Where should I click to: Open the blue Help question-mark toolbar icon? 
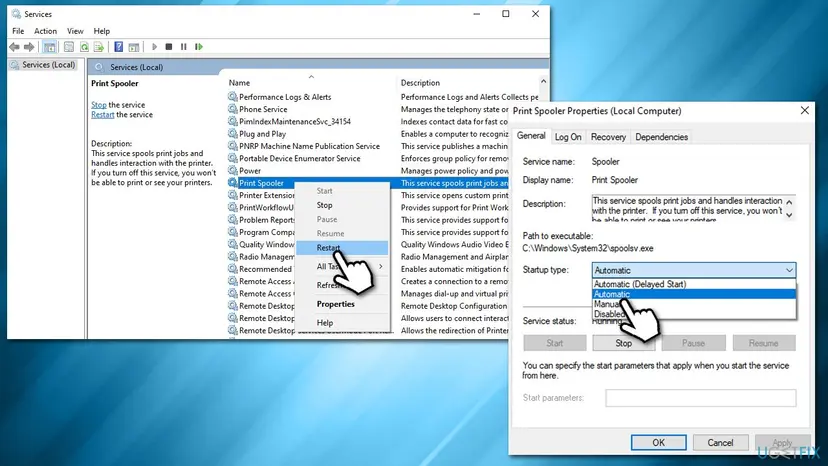[119, 47]
